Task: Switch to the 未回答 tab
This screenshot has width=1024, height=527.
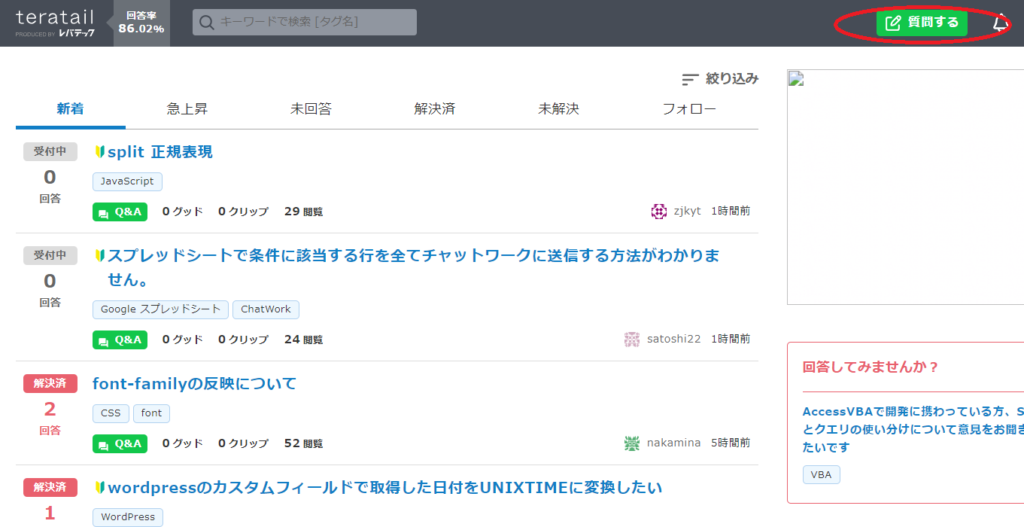Action: tap(311, 109)
